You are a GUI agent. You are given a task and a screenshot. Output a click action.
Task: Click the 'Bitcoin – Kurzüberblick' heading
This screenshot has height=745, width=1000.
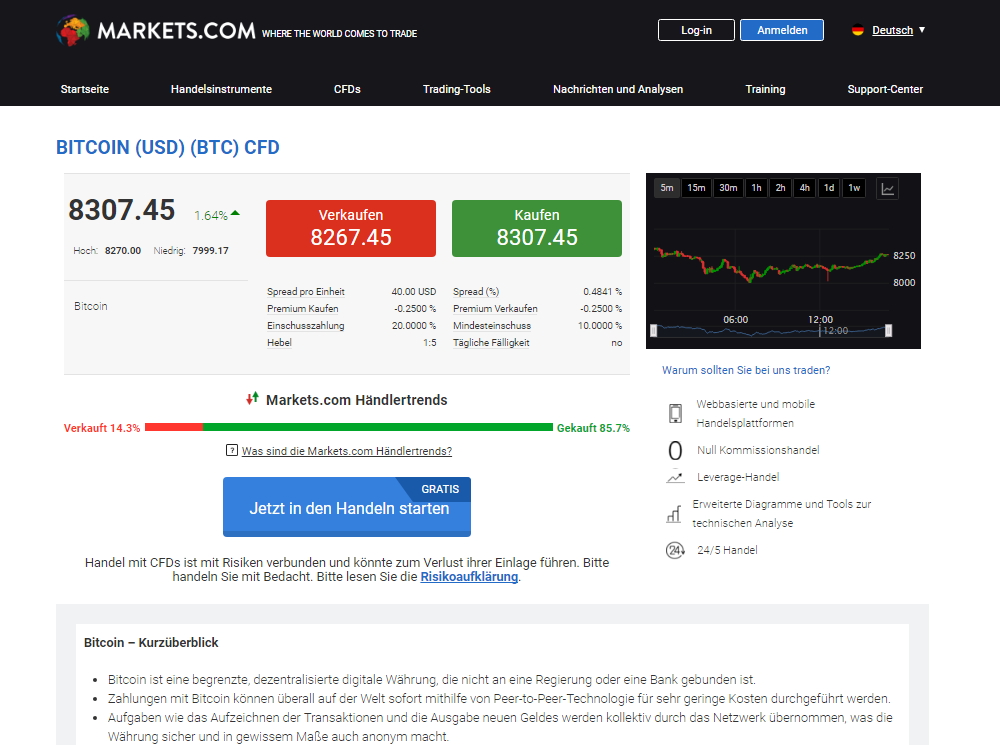pyautogui.click(x=151, y=642)
